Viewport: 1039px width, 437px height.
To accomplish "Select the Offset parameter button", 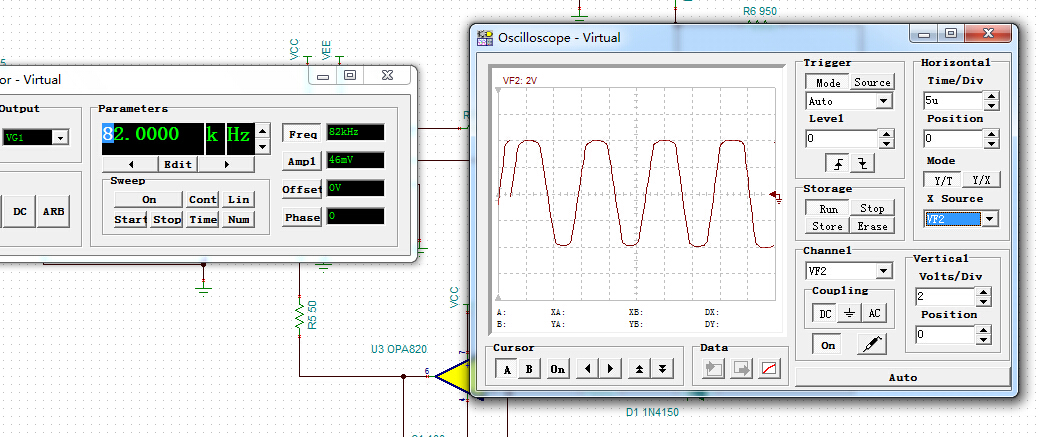I will point(302,189).
